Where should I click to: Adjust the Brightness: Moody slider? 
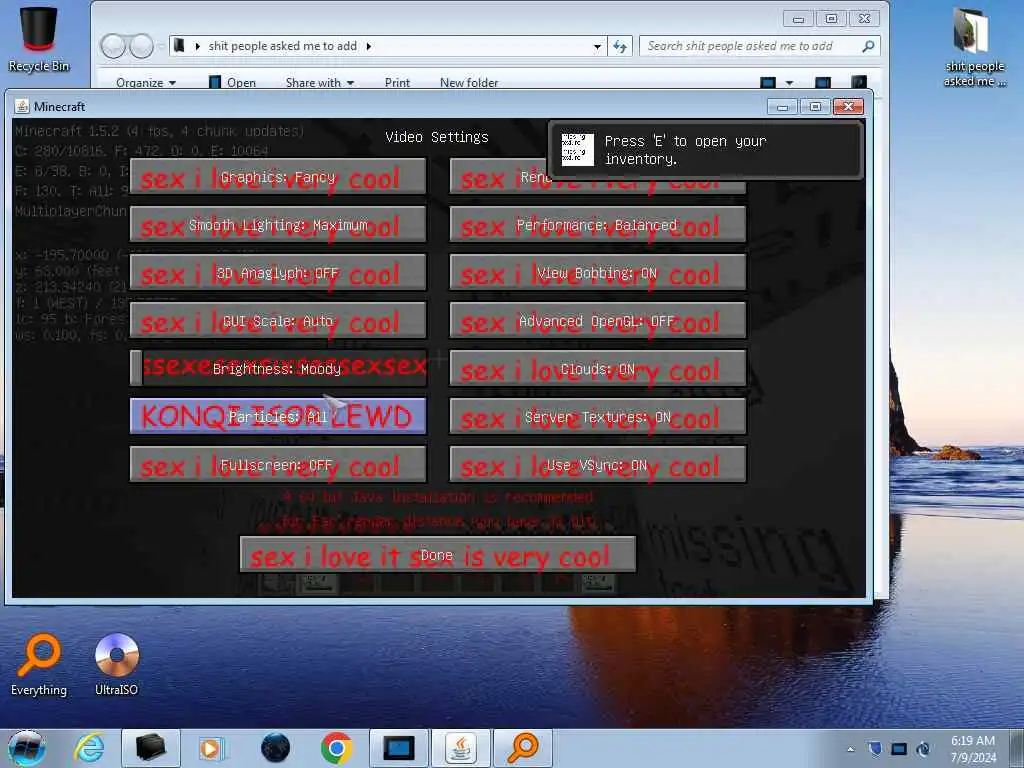pos(278,368)
